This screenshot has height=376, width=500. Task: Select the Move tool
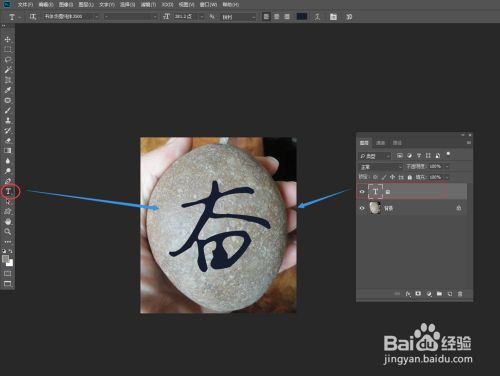tap(8, 39)
